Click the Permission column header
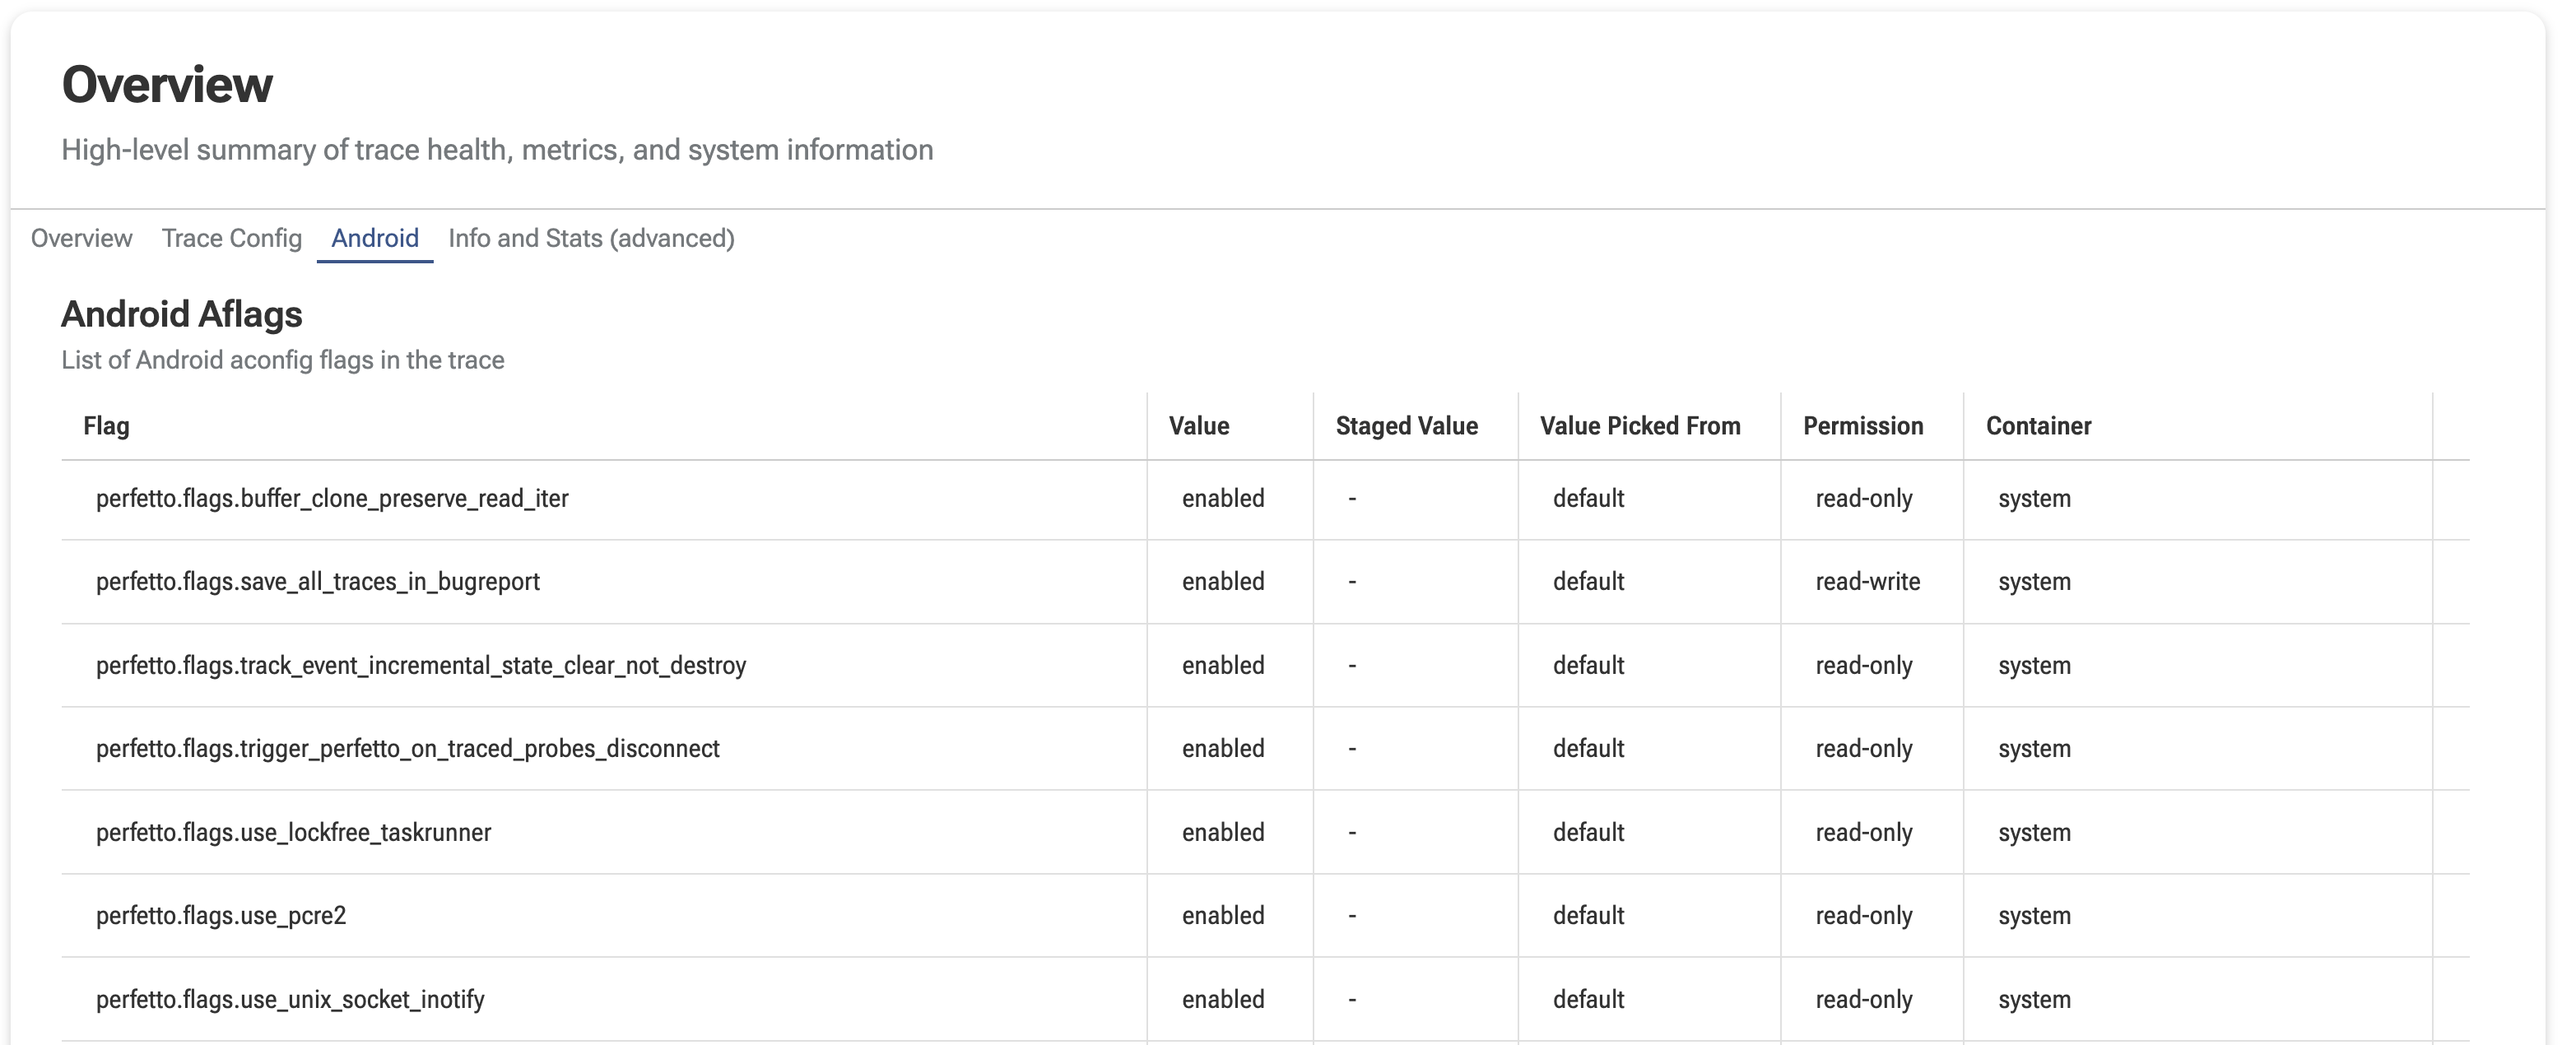This screenshot has height=1045, width=2576. click(1862, 426)
